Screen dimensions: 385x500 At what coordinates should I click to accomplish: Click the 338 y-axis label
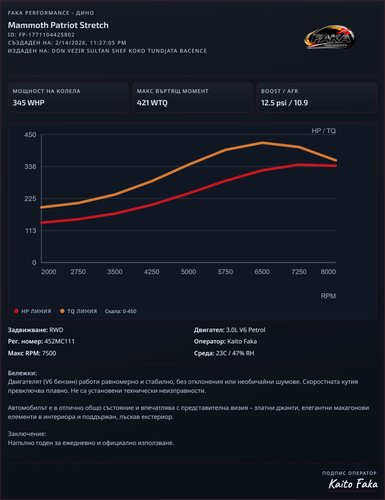point(30,167)
